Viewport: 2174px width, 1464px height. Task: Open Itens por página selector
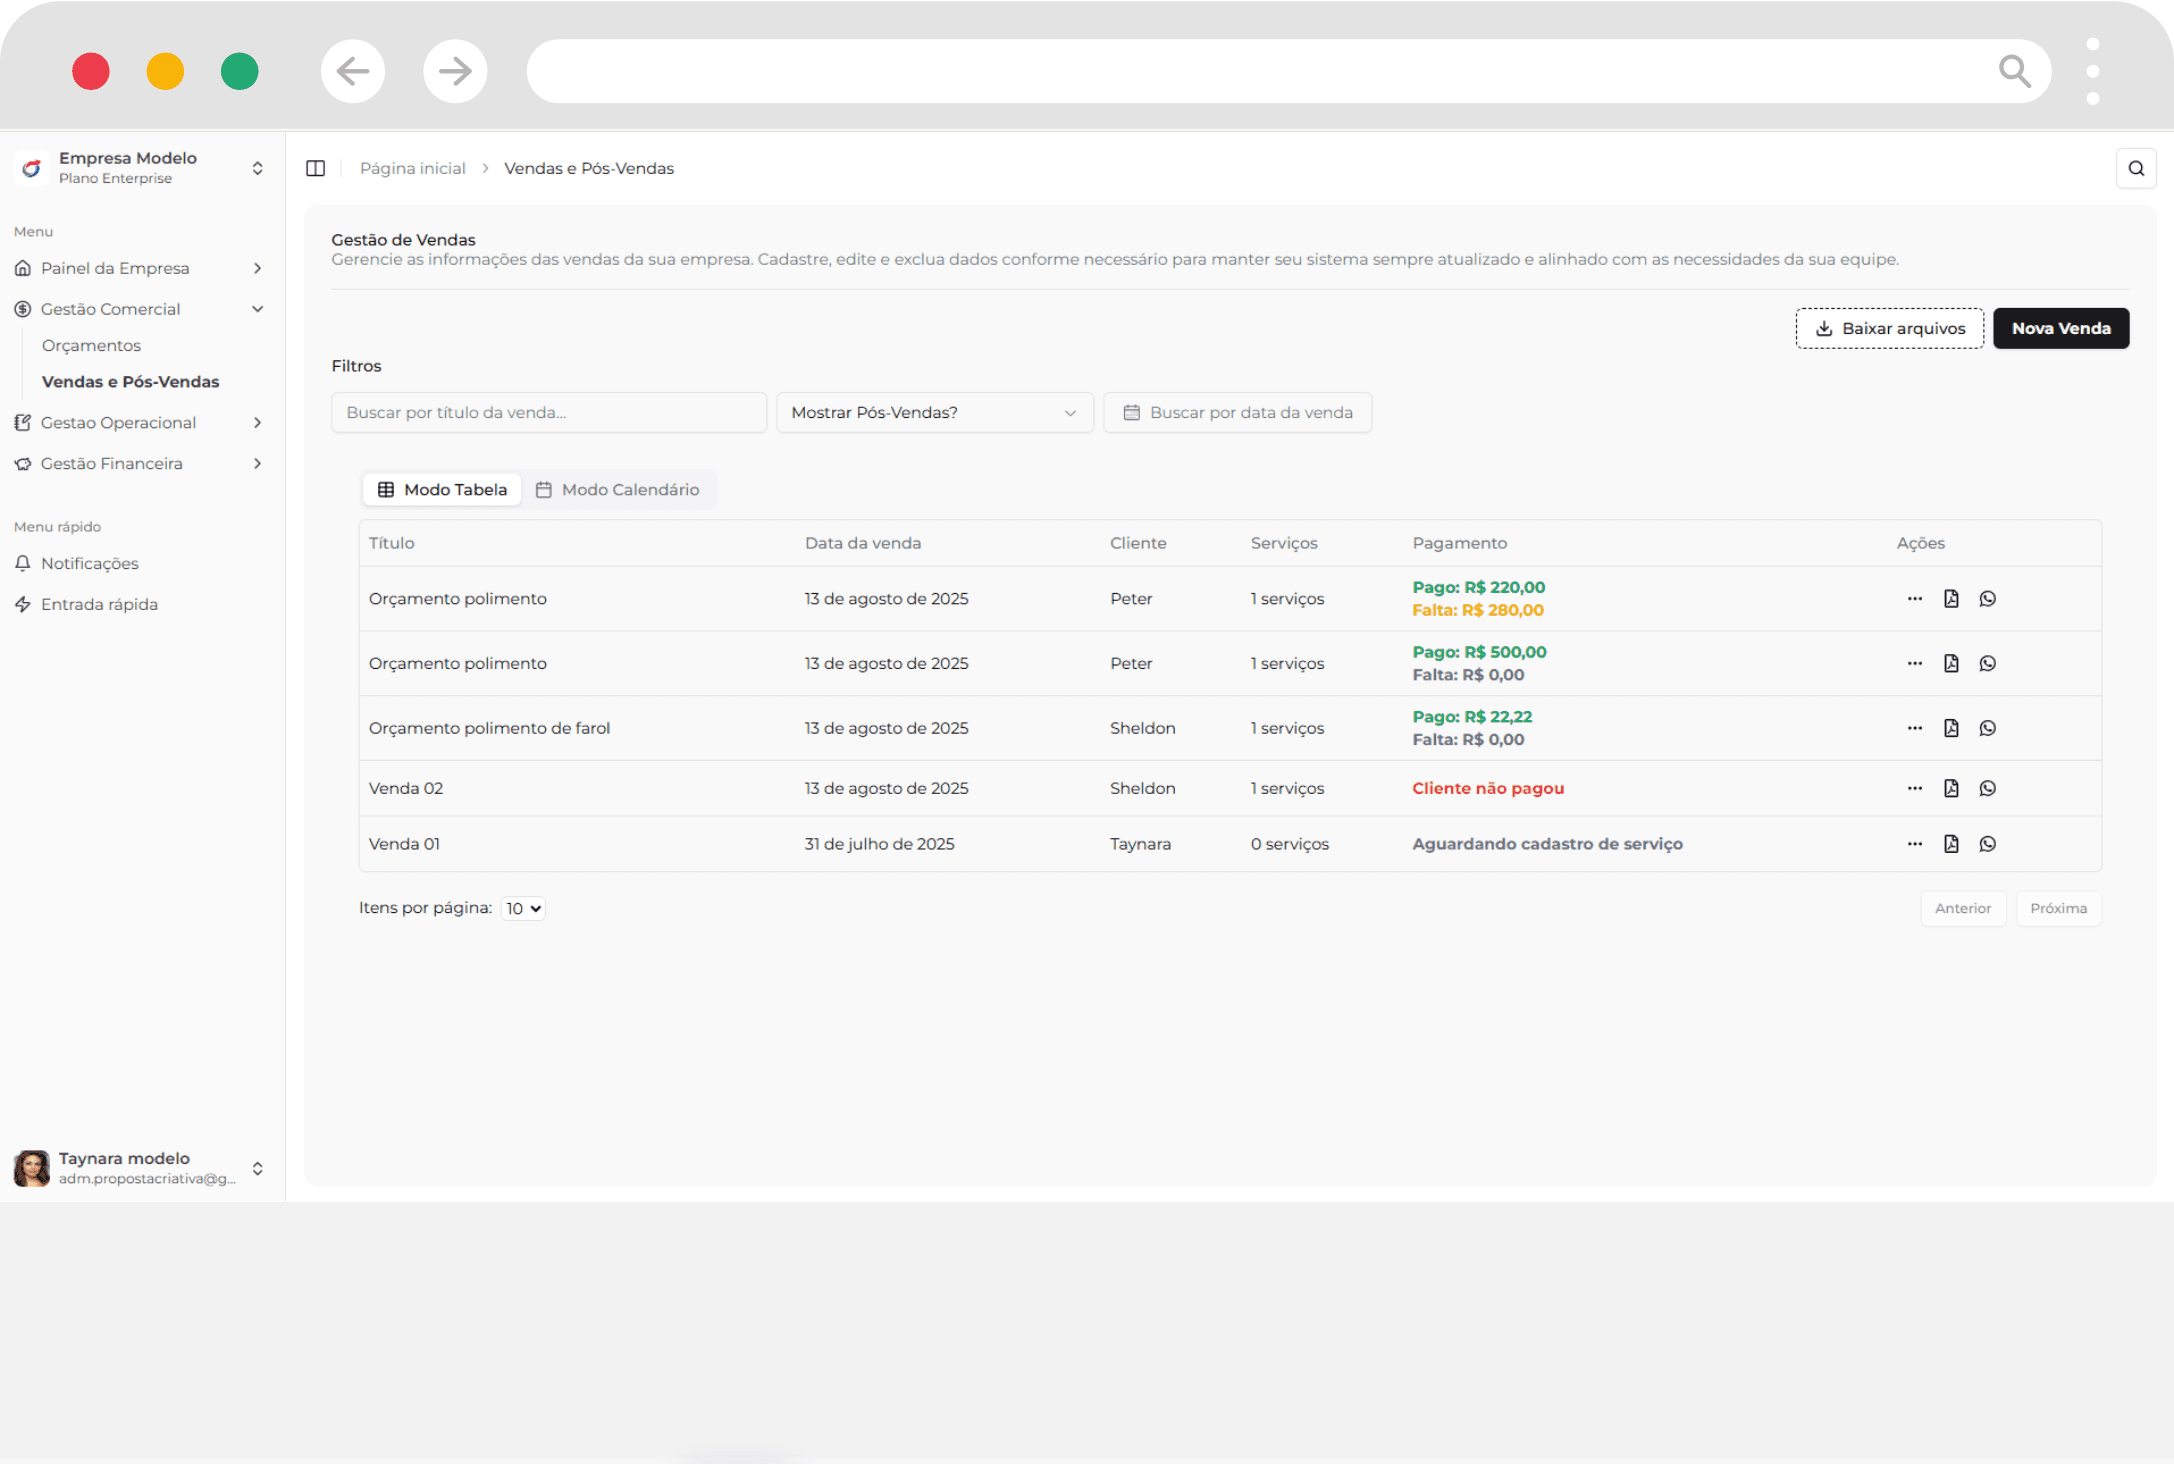(x=523, y=908)
